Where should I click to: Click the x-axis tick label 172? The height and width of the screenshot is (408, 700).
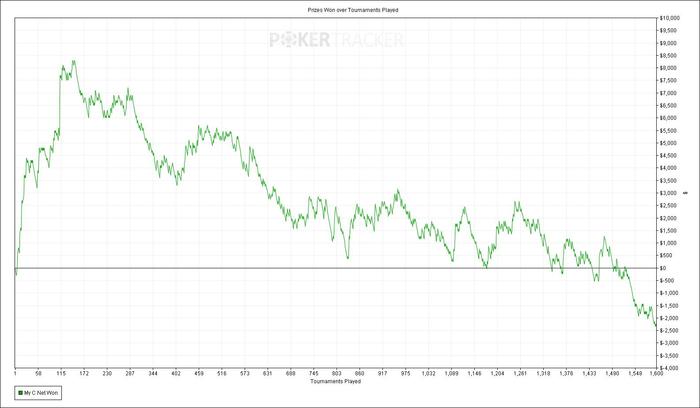(x=84, y=373)
